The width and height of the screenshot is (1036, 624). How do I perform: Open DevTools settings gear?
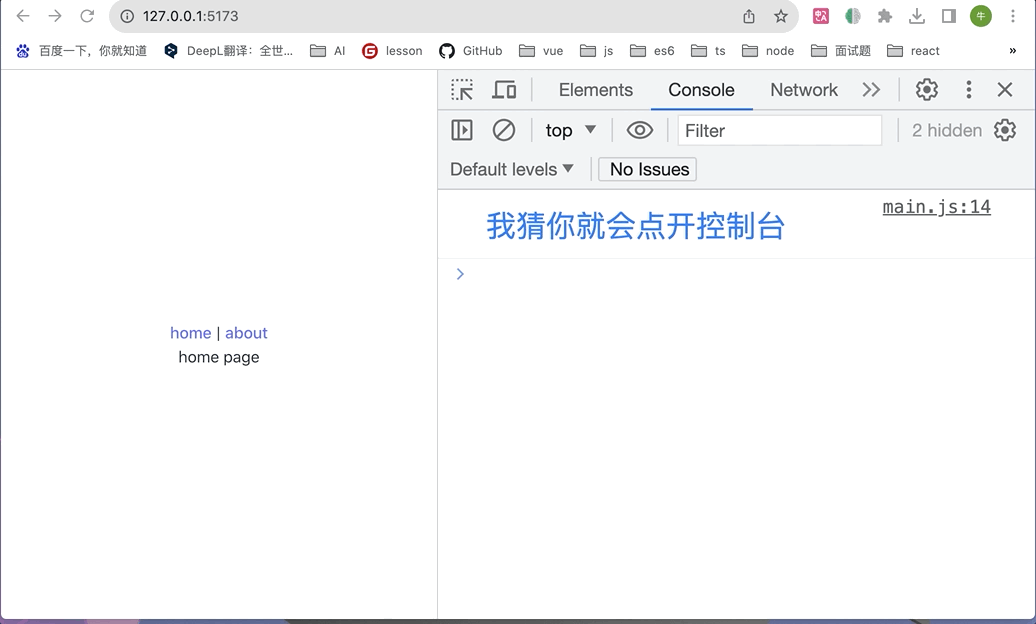point(926,89)
